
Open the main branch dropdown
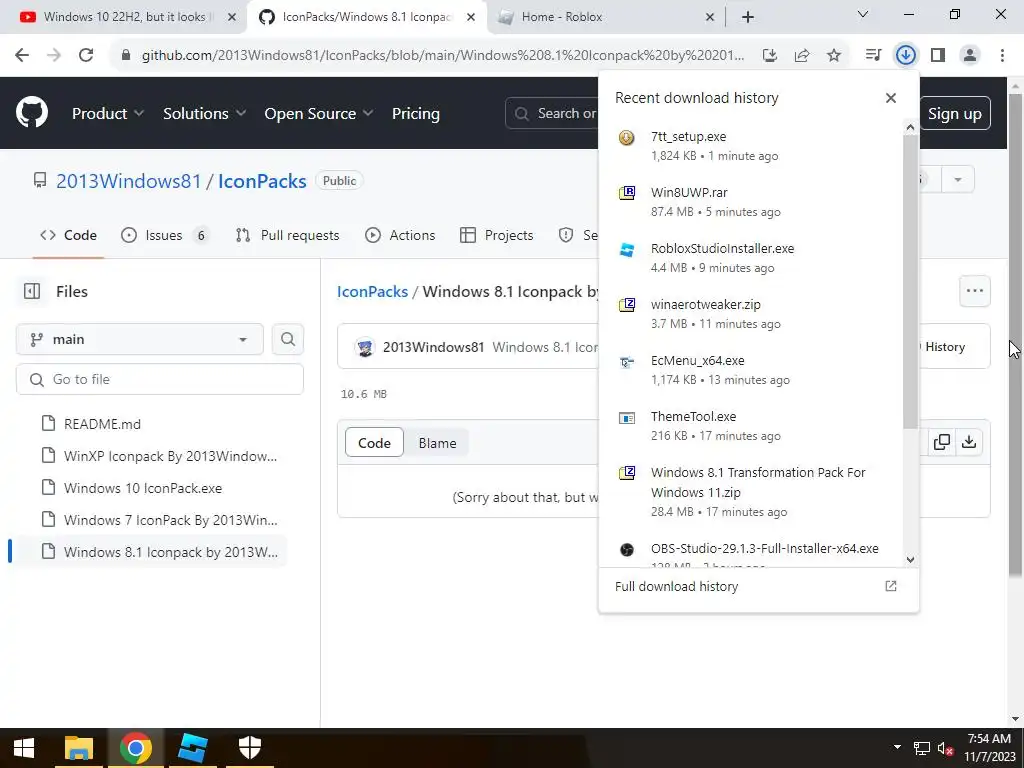coord(140,340)
